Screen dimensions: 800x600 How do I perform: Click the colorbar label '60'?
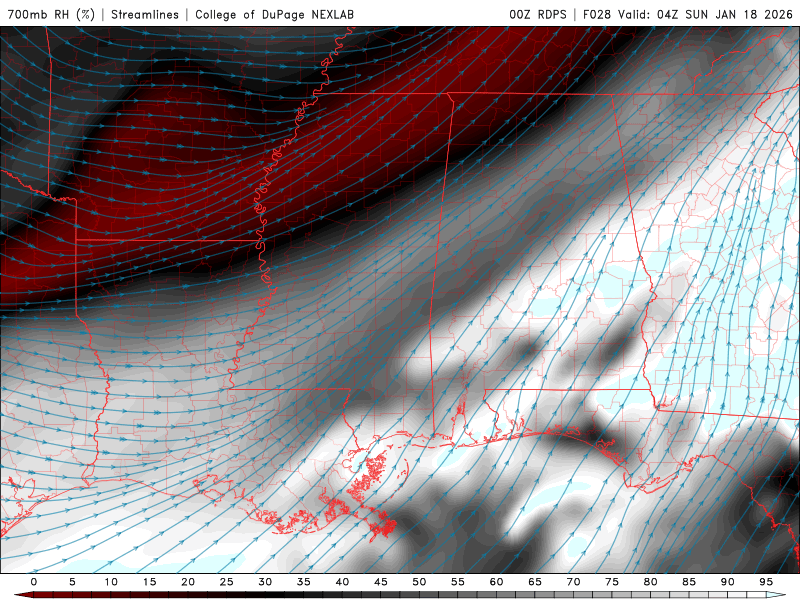496,582
